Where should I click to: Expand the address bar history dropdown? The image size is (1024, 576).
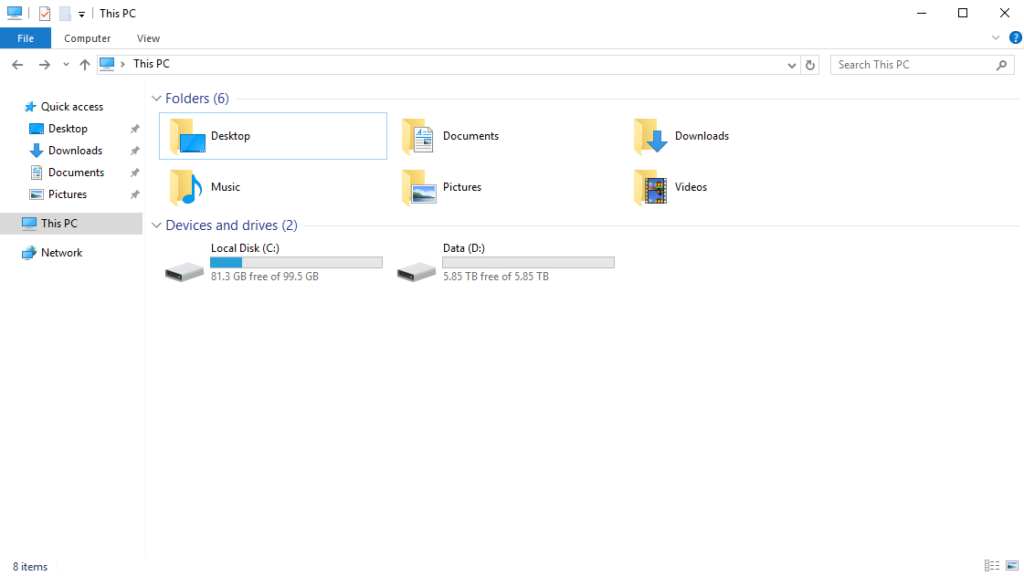click(792, 65)
